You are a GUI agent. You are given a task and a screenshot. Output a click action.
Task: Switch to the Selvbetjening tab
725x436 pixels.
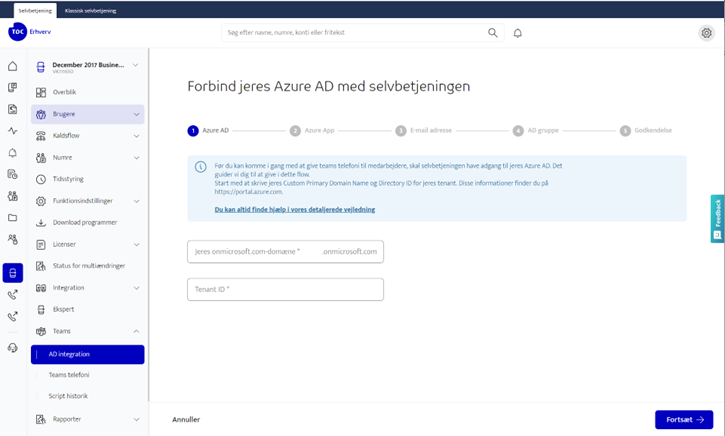35,11
